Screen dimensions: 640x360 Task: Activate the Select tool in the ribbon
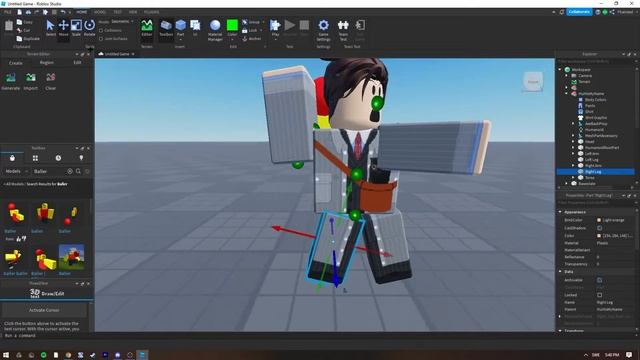(50, 28)
